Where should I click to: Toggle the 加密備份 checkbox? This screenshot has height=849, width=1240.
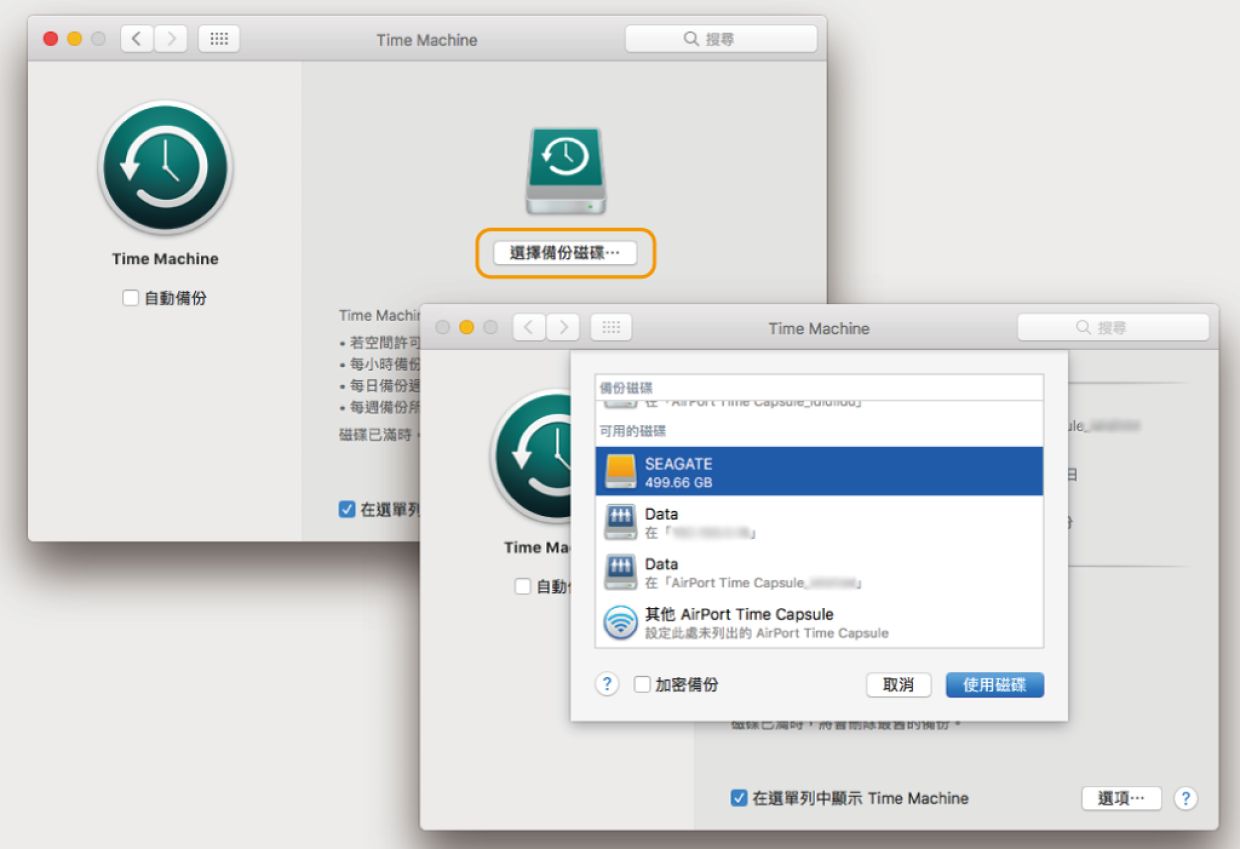coord(642,685)
